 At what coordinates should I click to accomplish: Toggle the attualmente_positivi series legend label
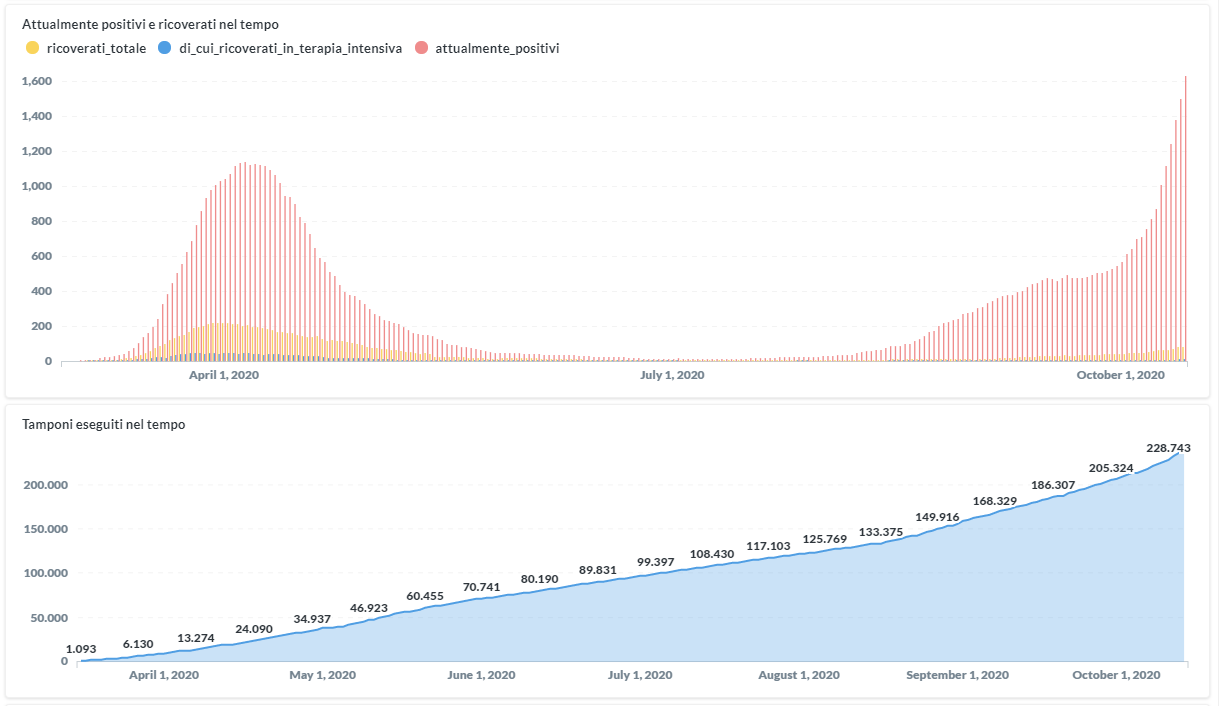[x=497, y=48]
